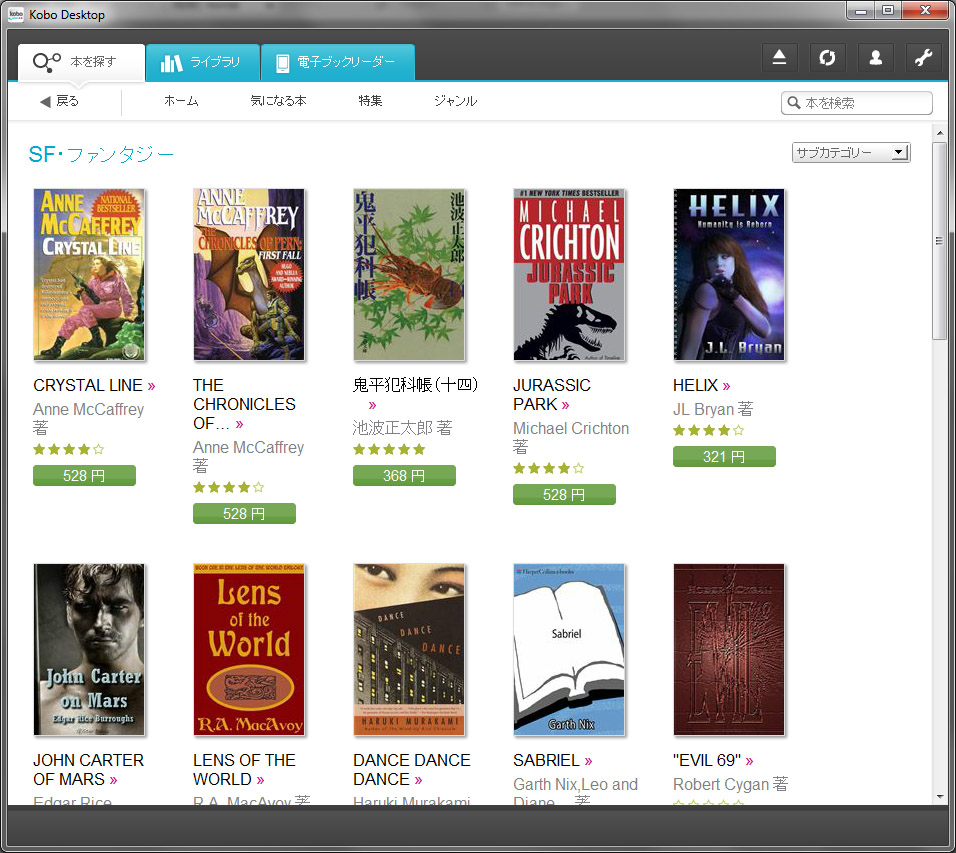Viewport: 956px width, 853px height.
Task: Open the user account icon
Action: [876, 58]
